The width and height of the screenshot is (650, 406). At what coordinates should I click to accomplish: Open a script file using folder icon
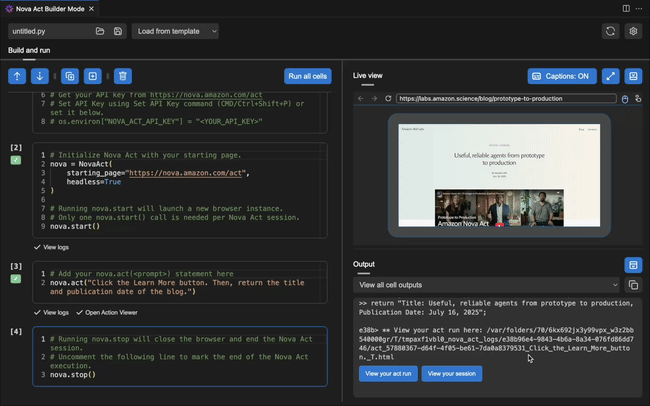(100, 31)
